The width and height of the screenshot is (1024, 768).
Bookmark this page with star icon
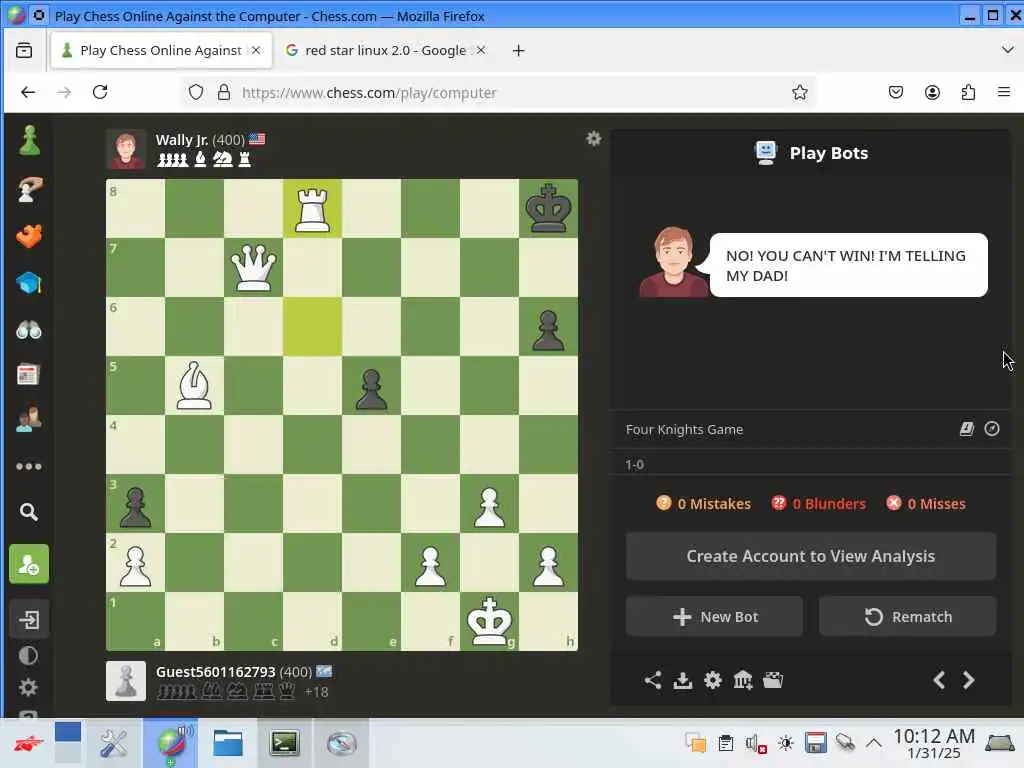pyautogui.click(x=799, y=92)
